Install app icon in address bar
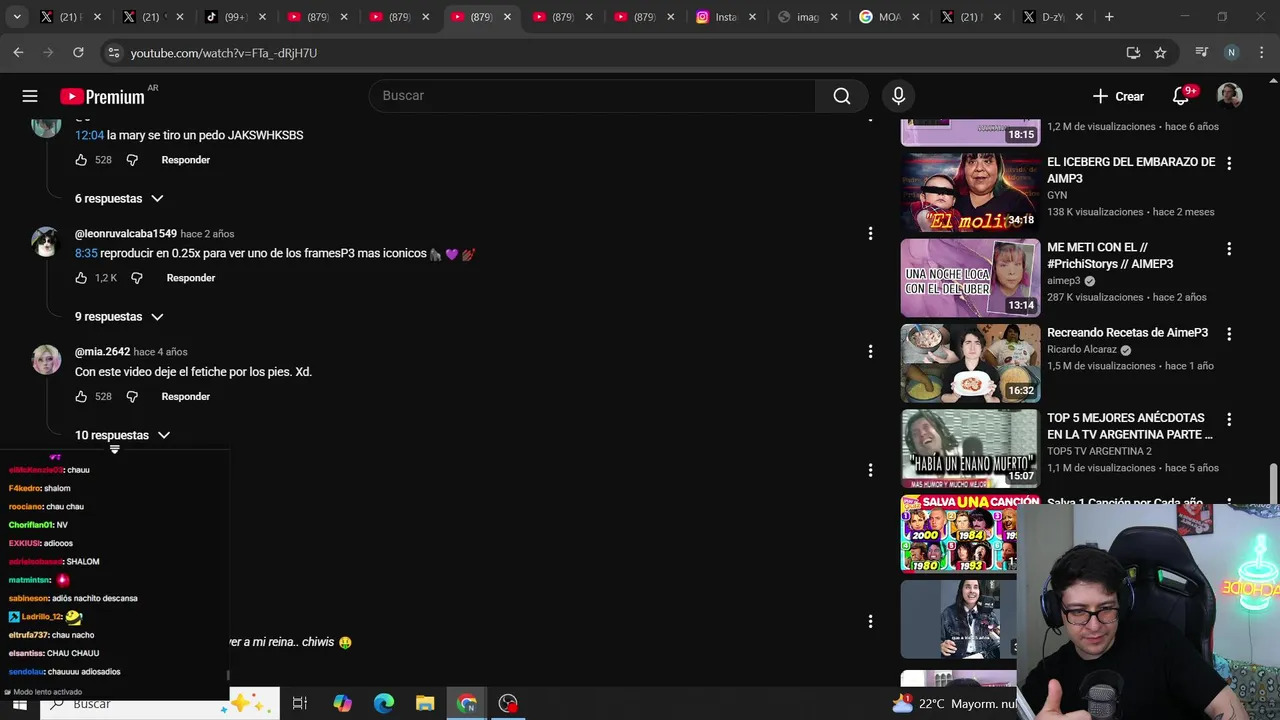This screenshot has width=1280, height=720. click(x=1133, y=53)
